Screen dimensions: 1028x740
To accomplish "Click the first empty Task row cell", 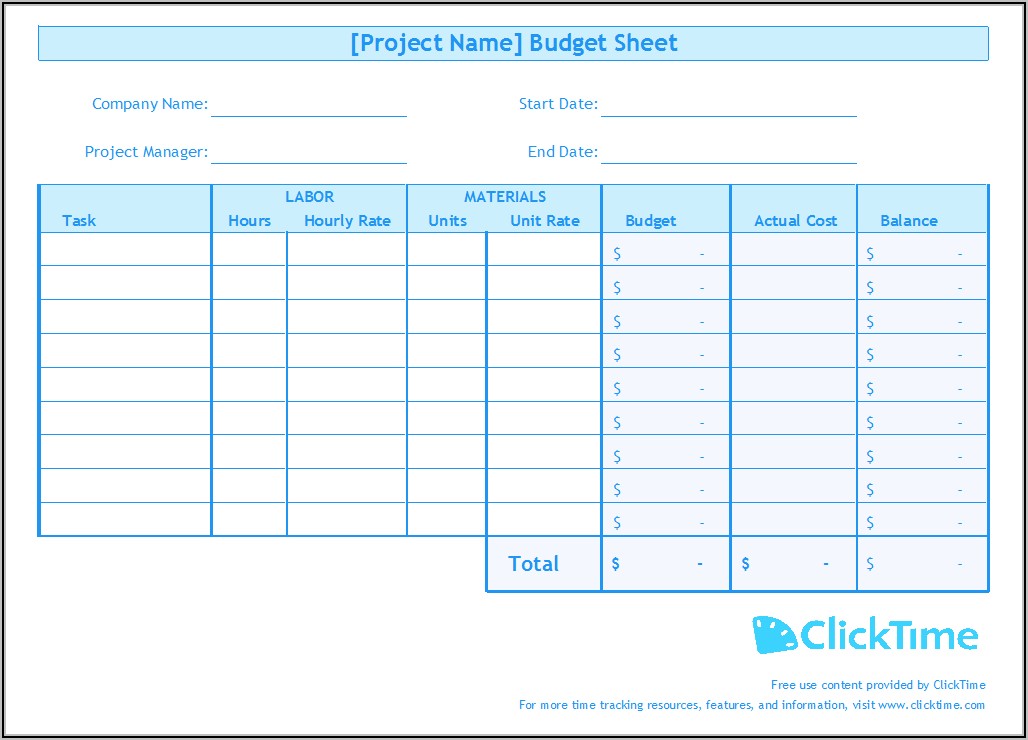I will pos(126,249).
